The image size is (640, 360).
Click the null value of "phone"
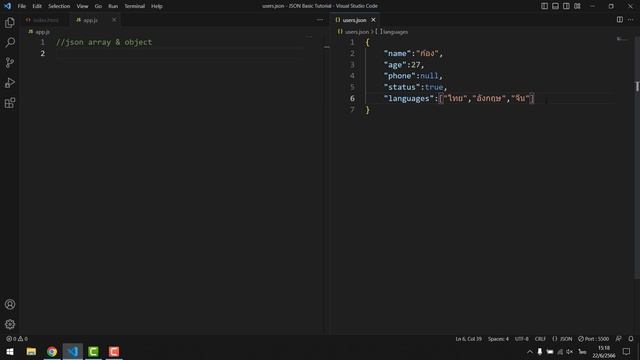pos(429,76)
